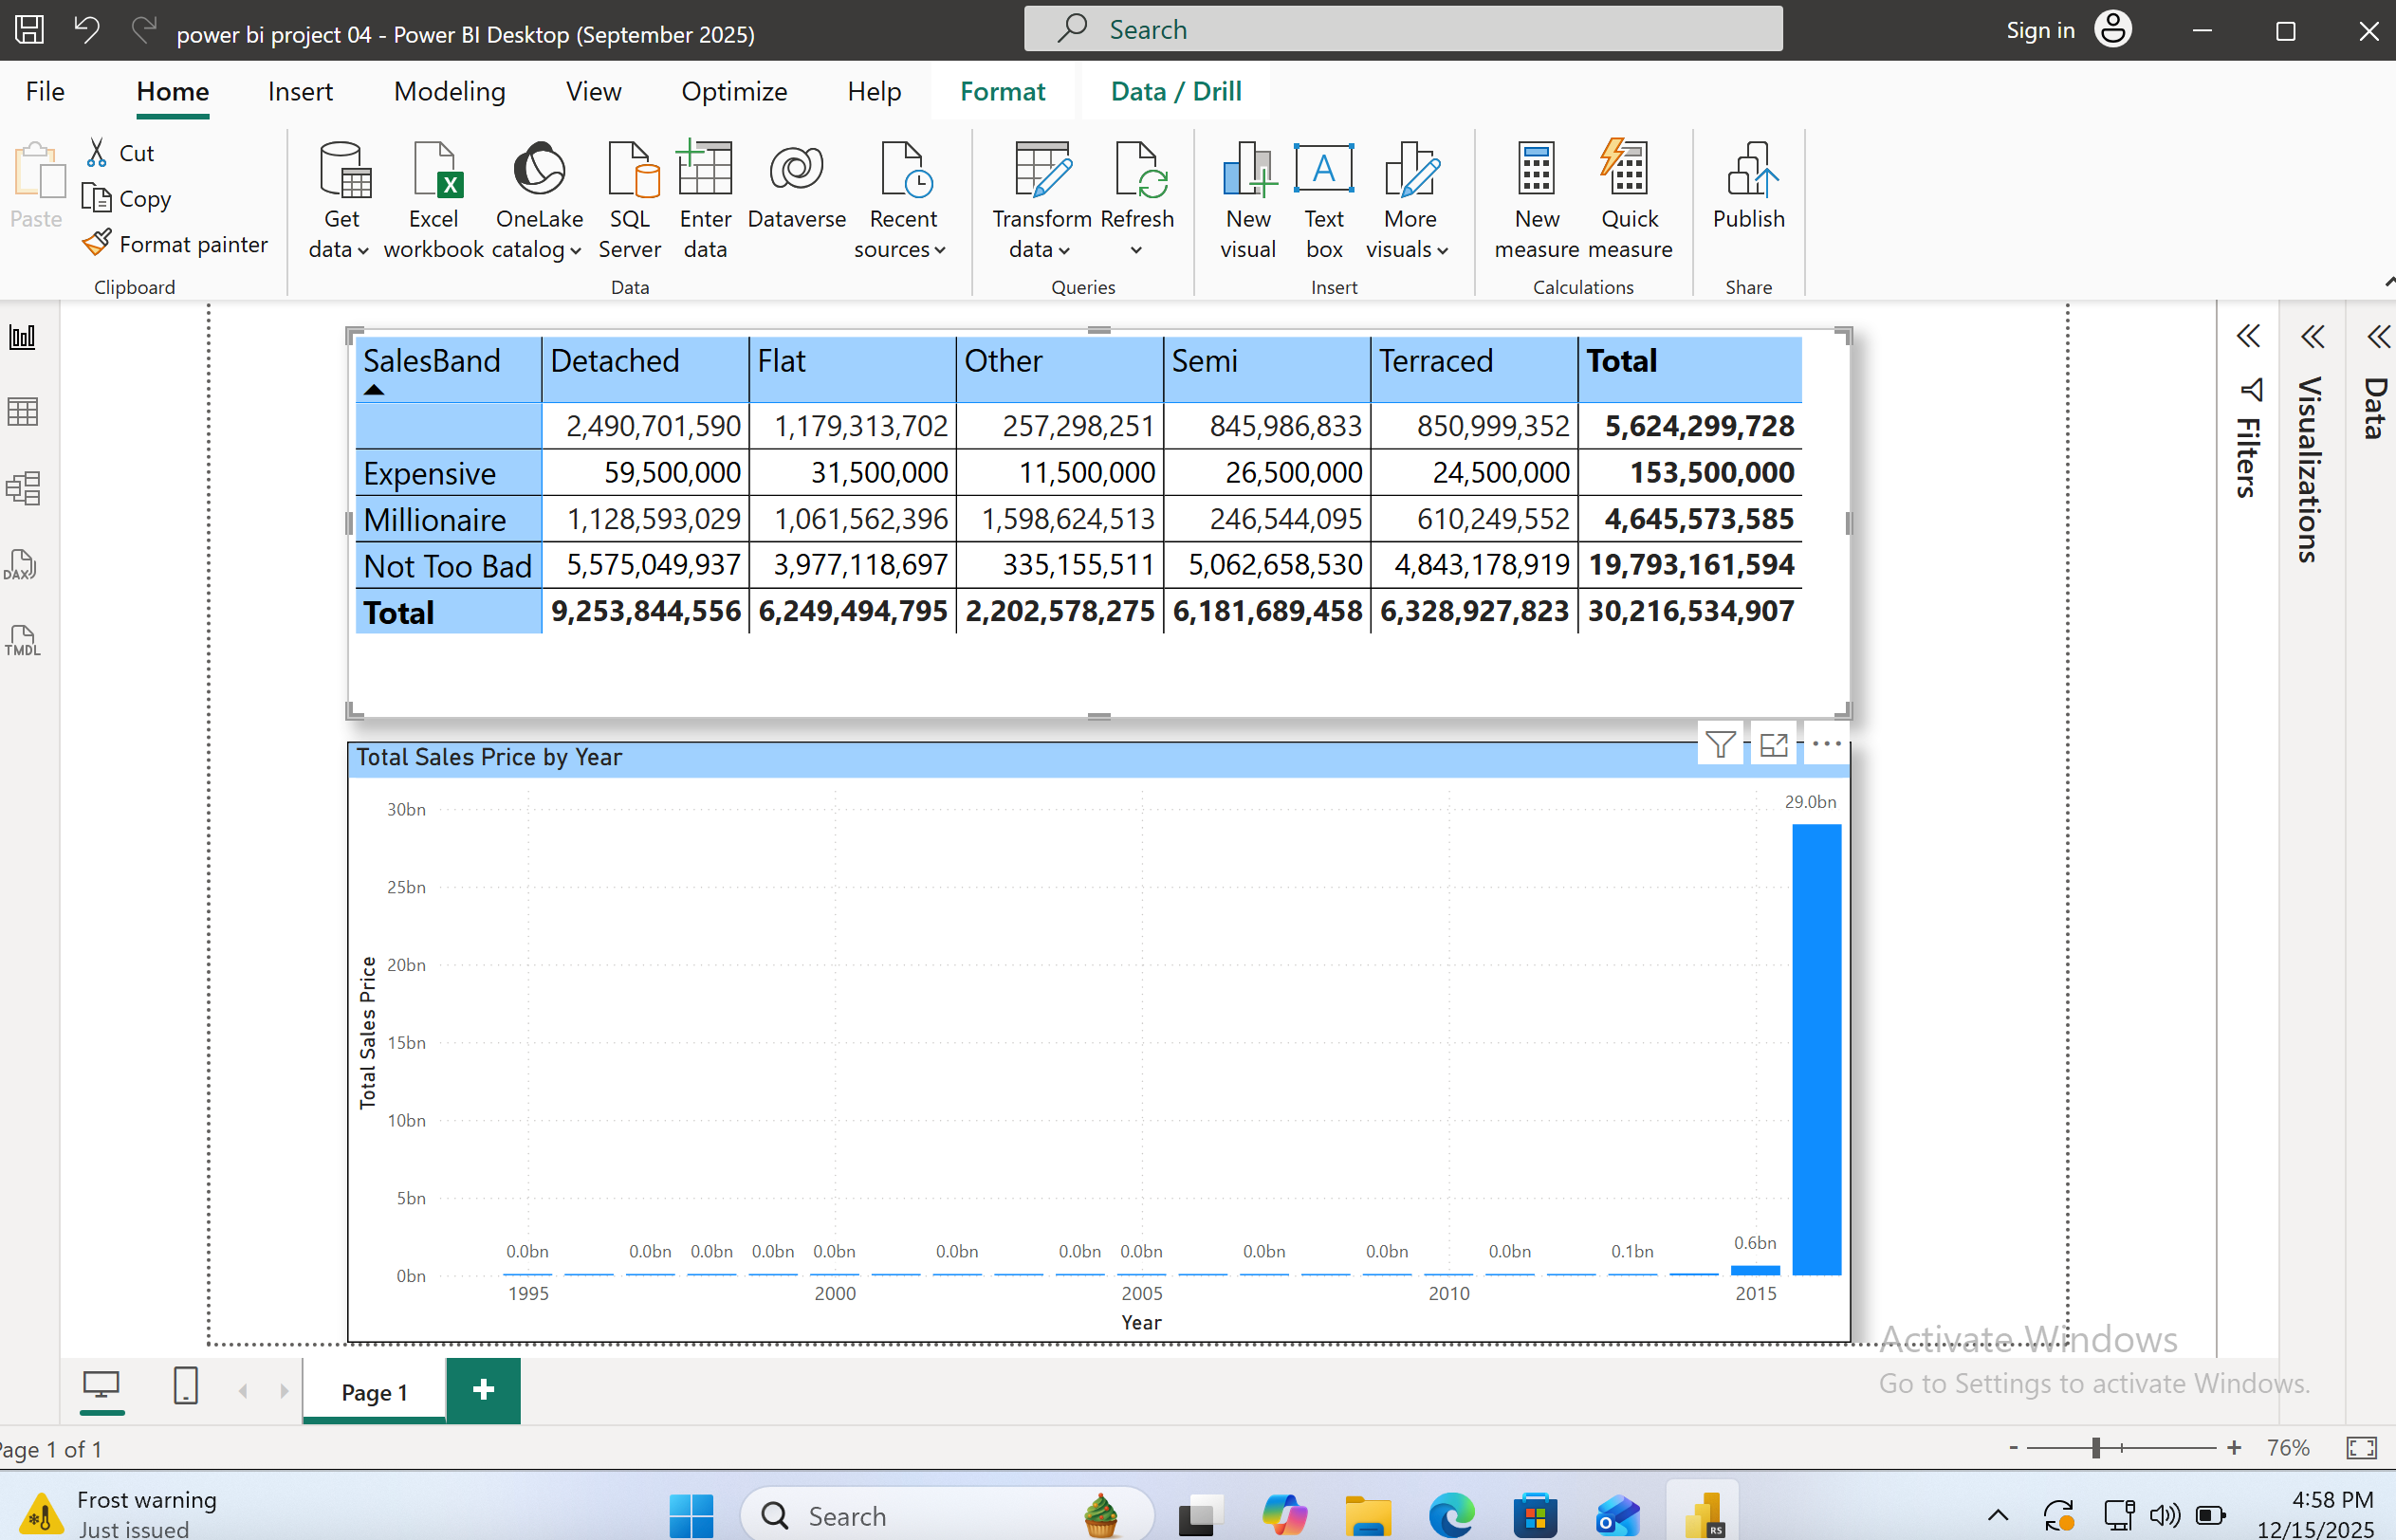The height and width of the screenshot is (1540, 2396).
Task: Expand the Get data dropdown
Action: [x=340, y=249]
